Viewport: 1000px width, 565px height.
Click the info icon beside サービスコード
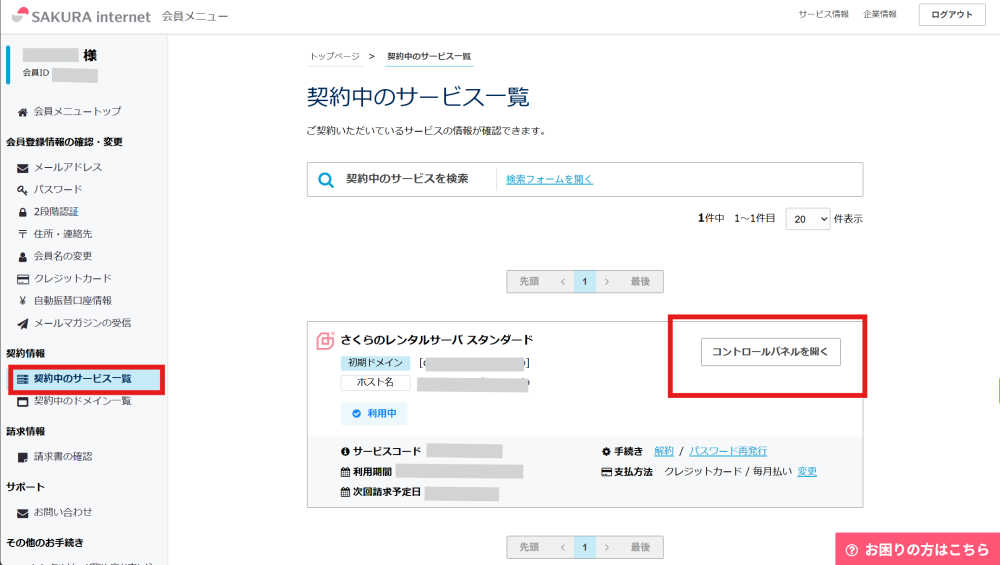345,451
